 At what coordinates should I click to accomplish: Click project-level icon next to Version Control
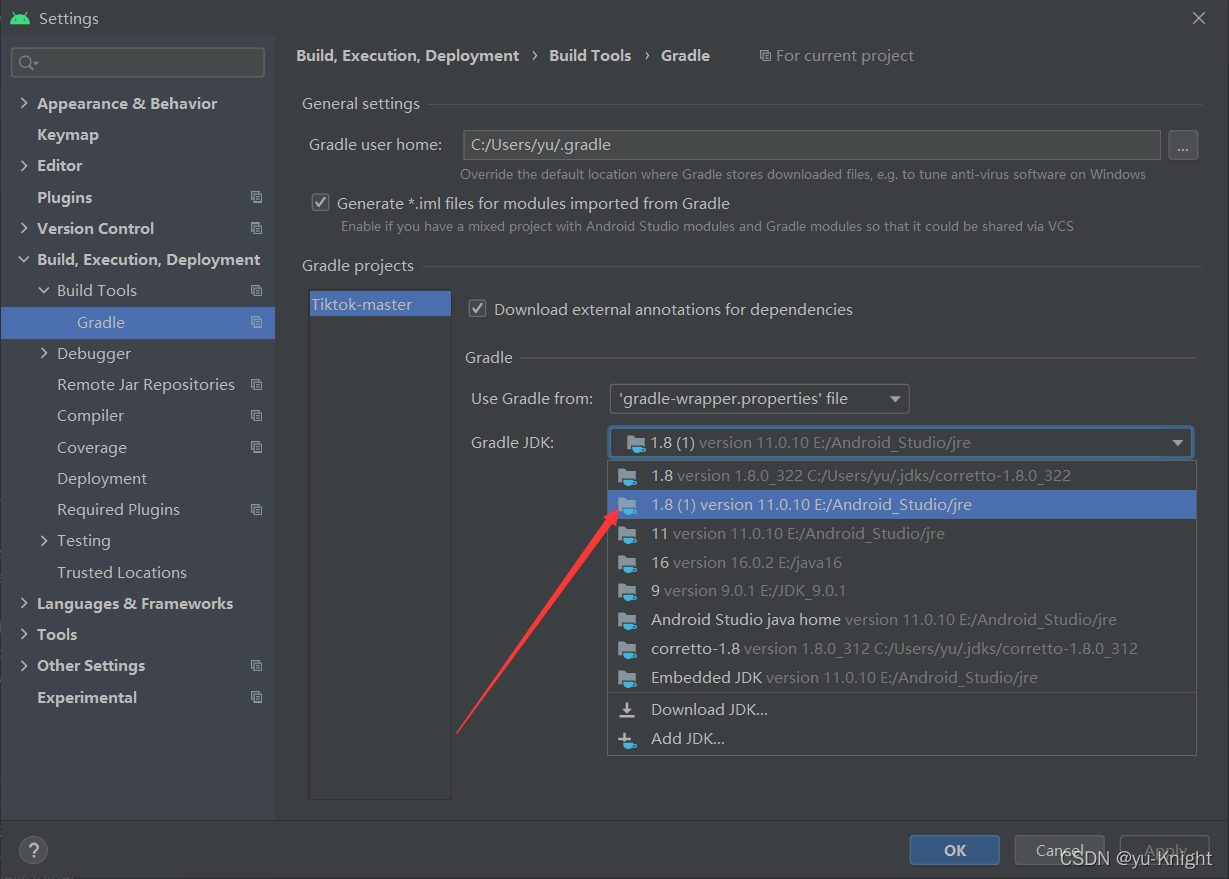coord(257,228)
